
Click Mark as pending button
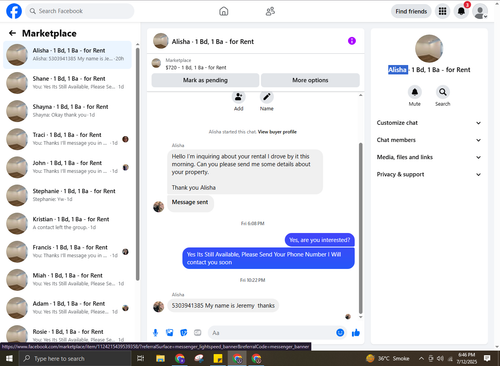pyautogui.click(x=205, y=80)
